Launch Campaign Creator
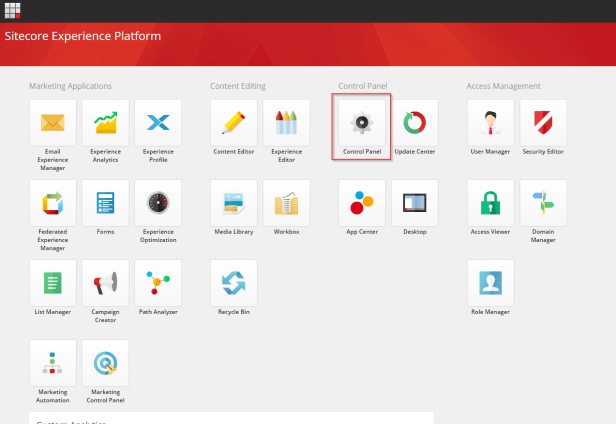This screenshot has height=424, width=616. [x=105, y=283]
